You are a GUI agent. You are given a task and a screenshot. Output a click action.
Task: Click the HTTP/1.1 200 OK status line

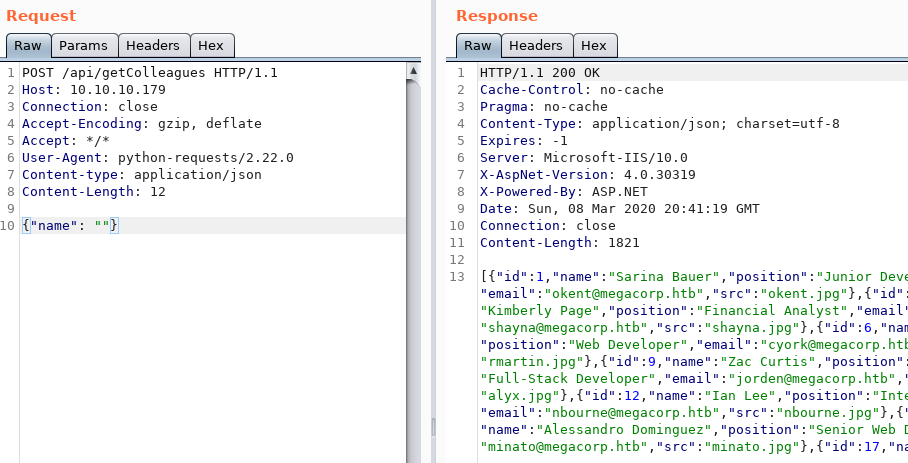click(x=540, y=73)
